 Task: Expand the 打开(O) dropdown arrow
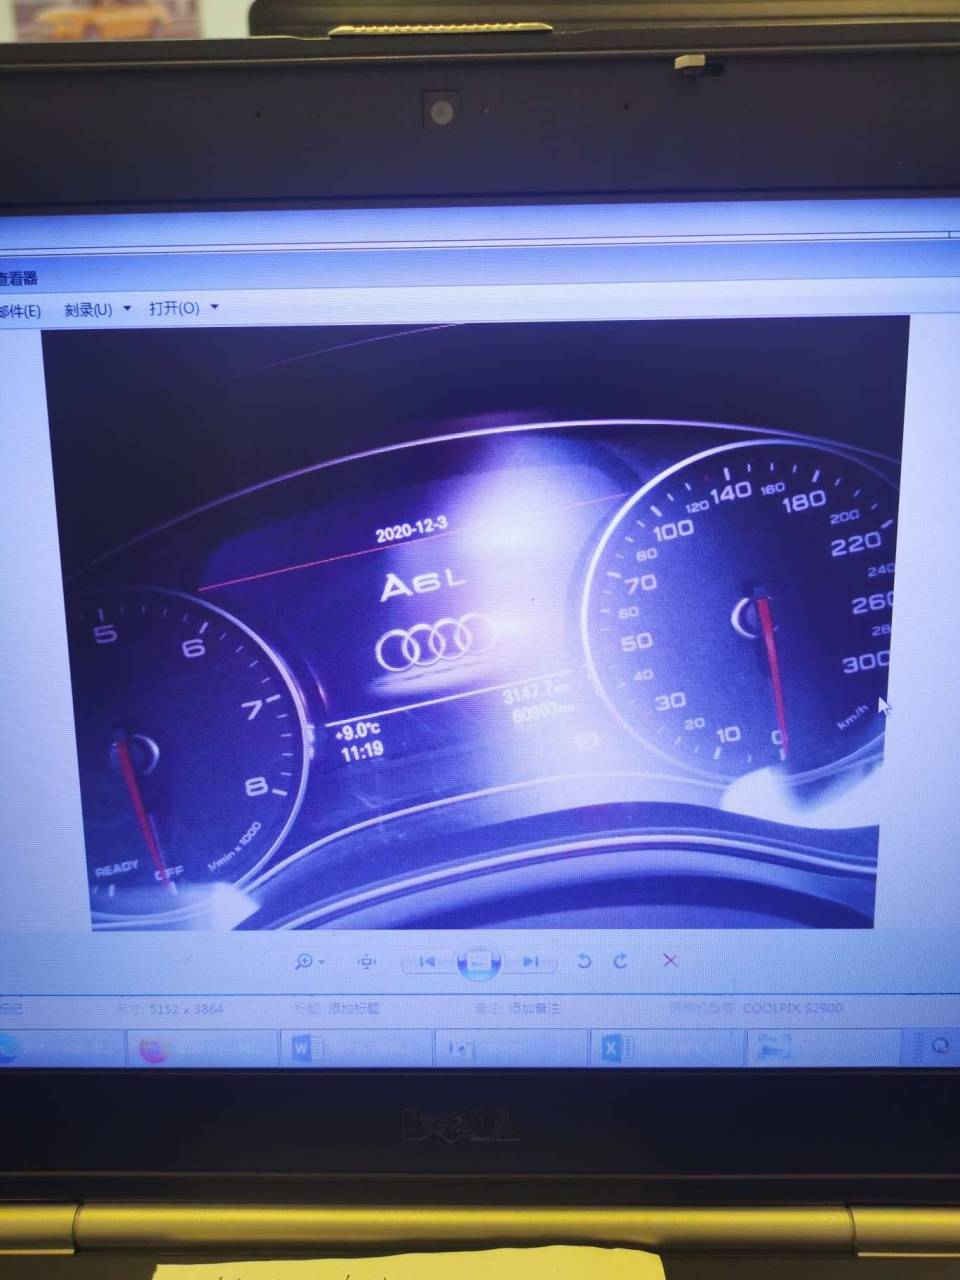[214, 307]
